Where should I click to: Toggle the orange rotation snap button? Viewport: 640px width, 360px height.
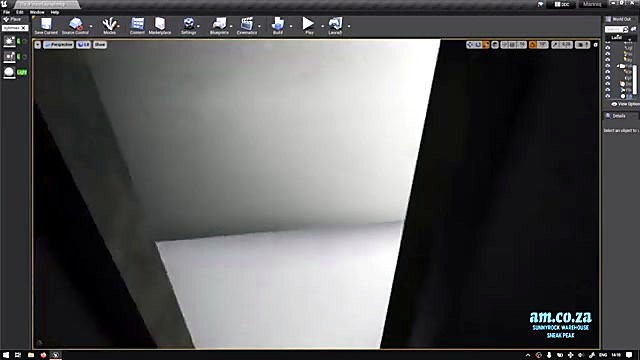[x=533, y=45]
